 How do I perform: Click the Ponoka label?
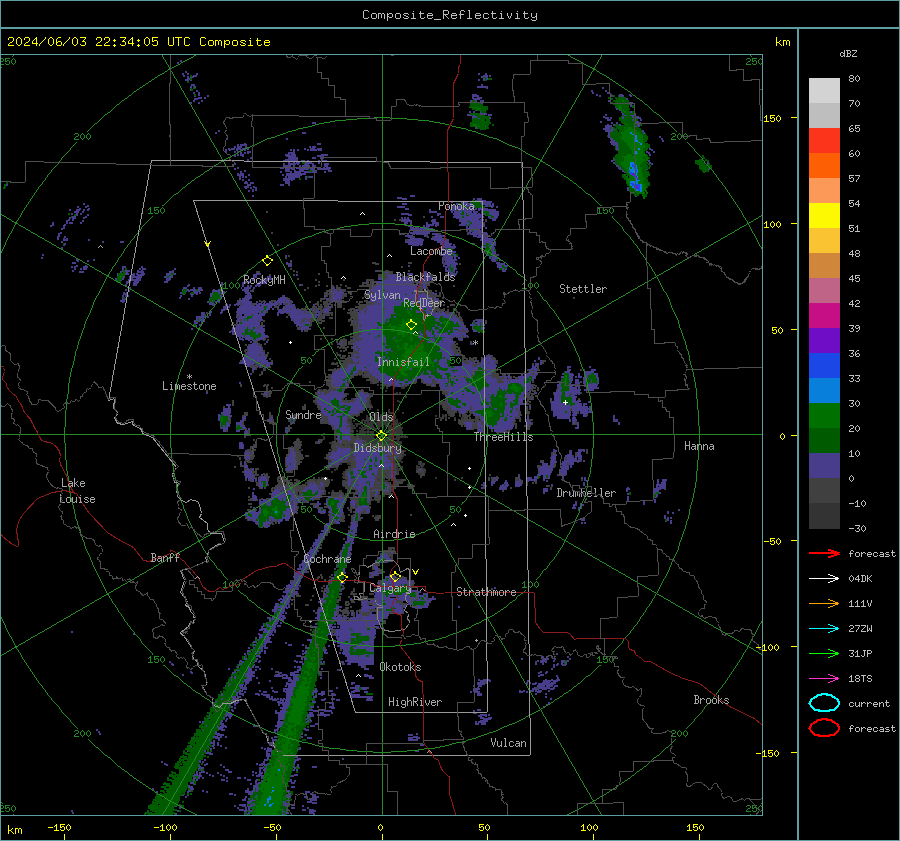456,206
